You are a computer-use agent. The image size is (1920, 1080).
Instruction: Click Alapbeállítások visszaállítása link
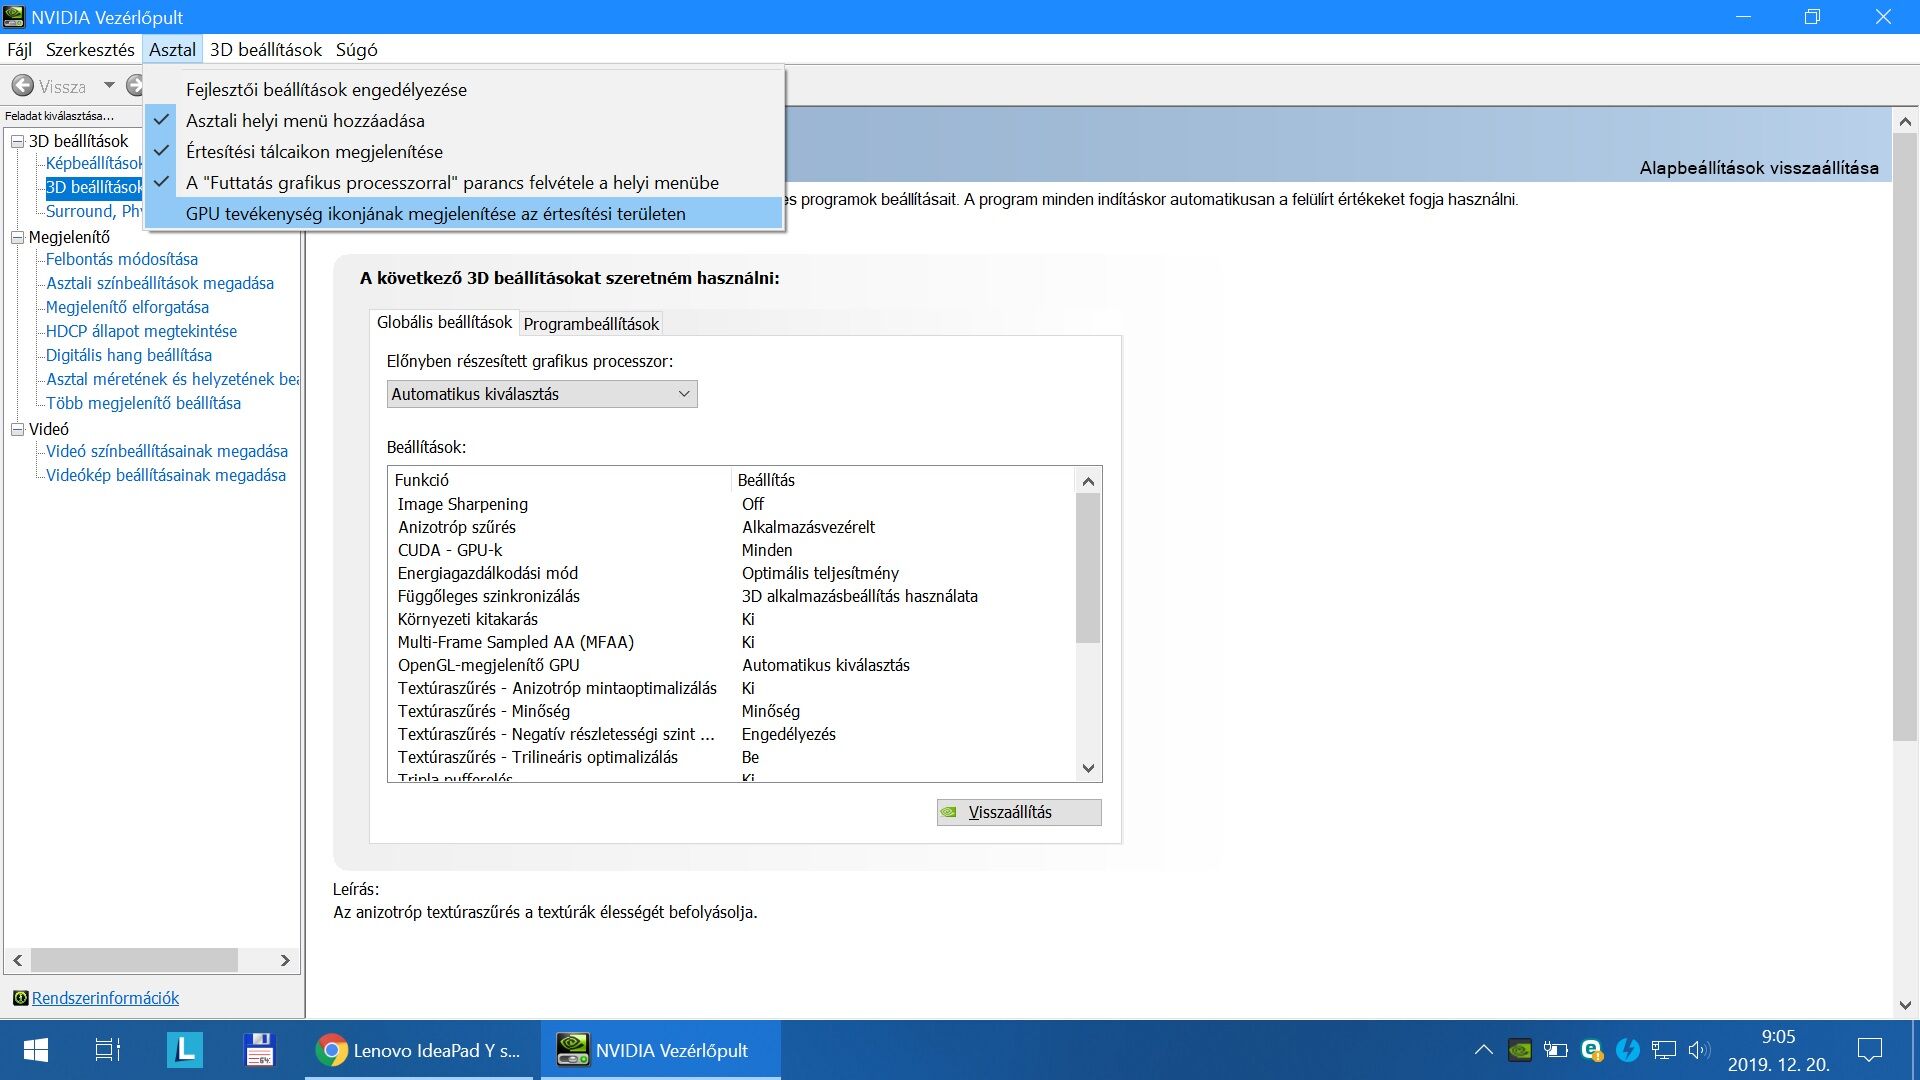click(1758, 168)
